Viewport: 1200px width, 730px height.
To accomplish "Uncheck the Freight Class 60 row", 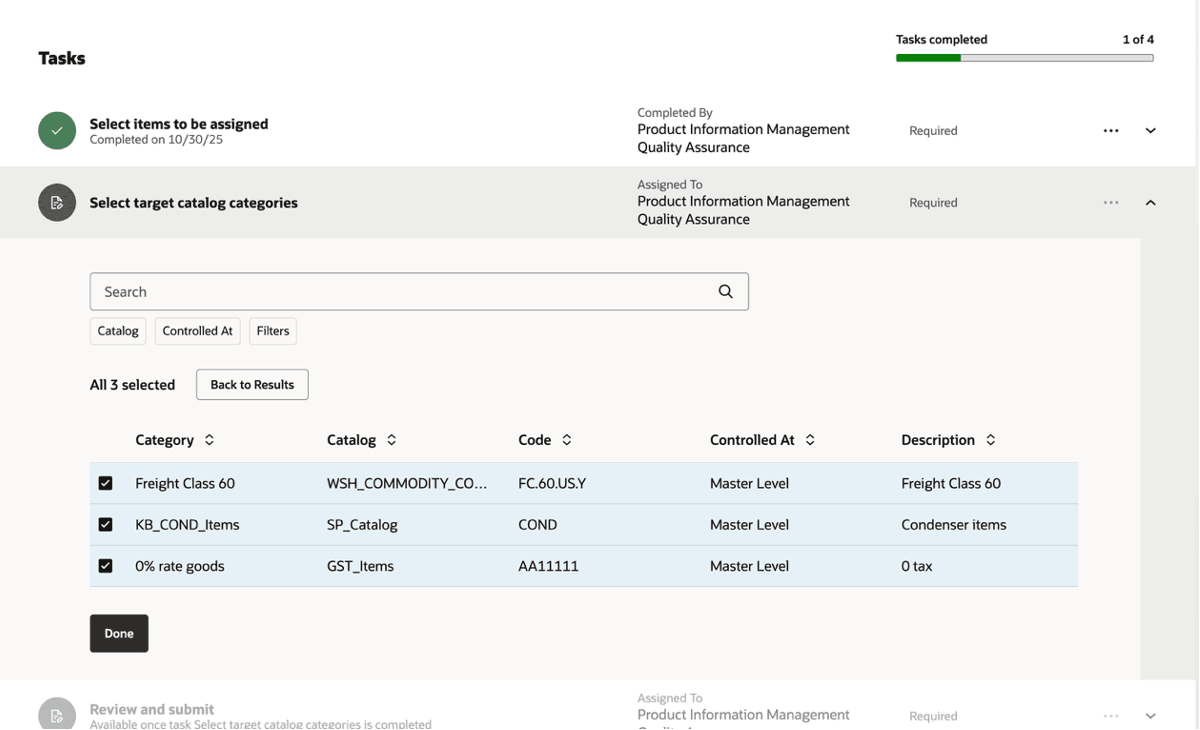I will (x=105, y=483).
